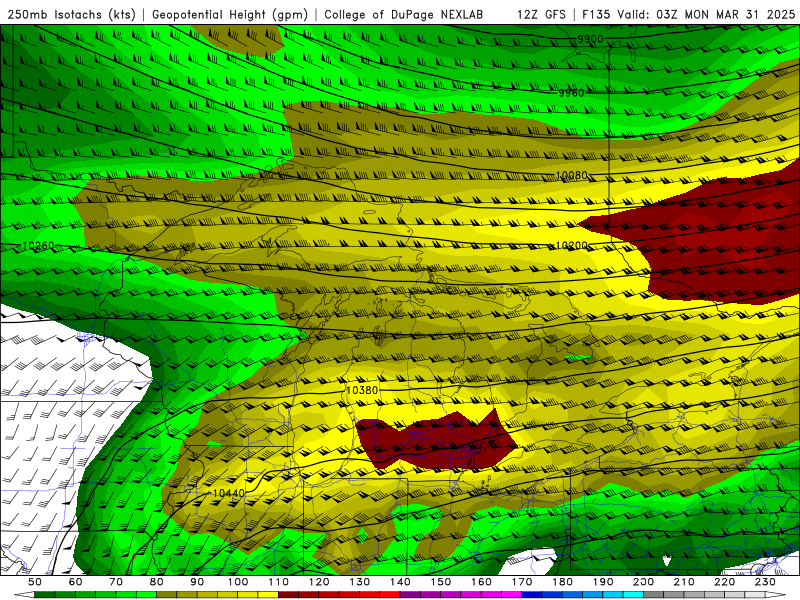Select the 10380 height contour label
The height and width of the screenshot is (600, 800).
[x=362, y=390]
